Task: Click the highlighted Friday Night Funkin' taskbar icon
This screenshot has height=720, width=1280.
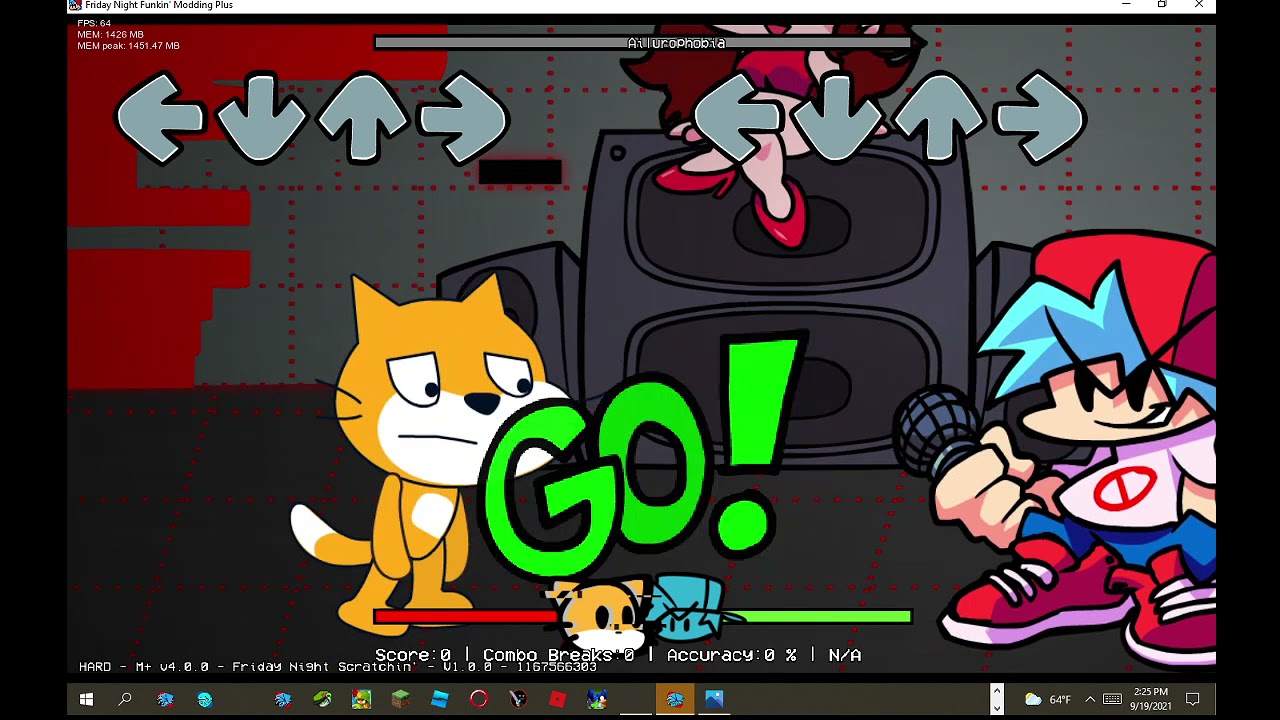Action: pyautogui.click(x=675, y=699)
